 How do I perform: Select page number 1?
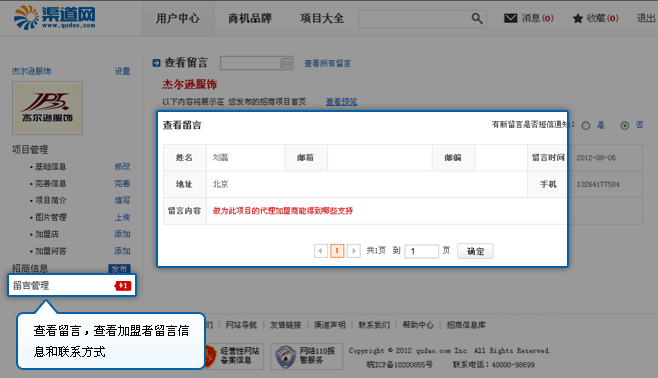[x=337, y=251]
